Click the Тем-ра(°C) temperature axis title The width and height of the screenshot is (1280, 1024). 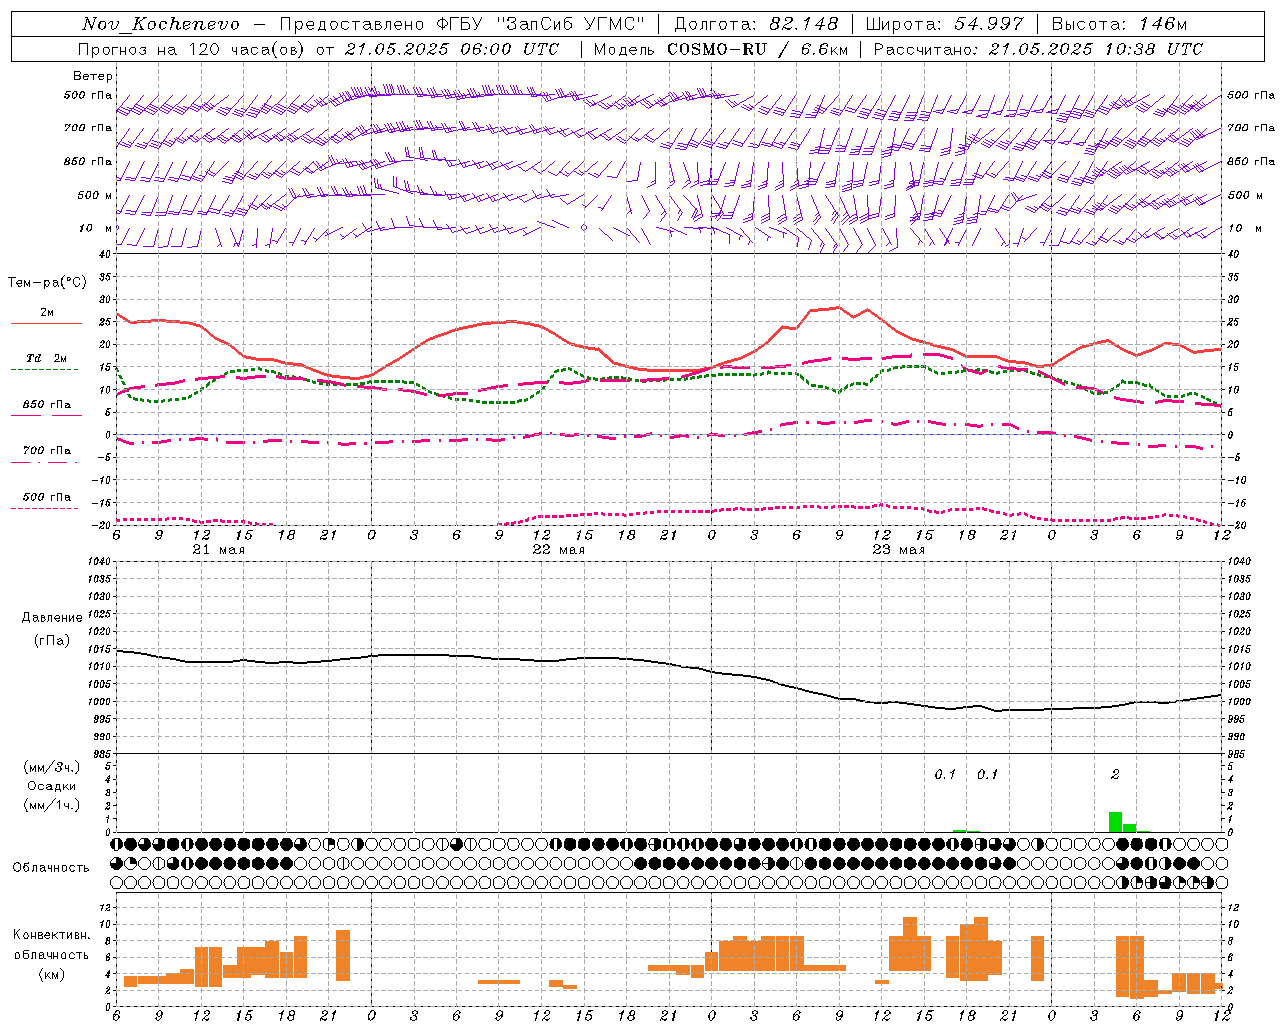(47, 283)
